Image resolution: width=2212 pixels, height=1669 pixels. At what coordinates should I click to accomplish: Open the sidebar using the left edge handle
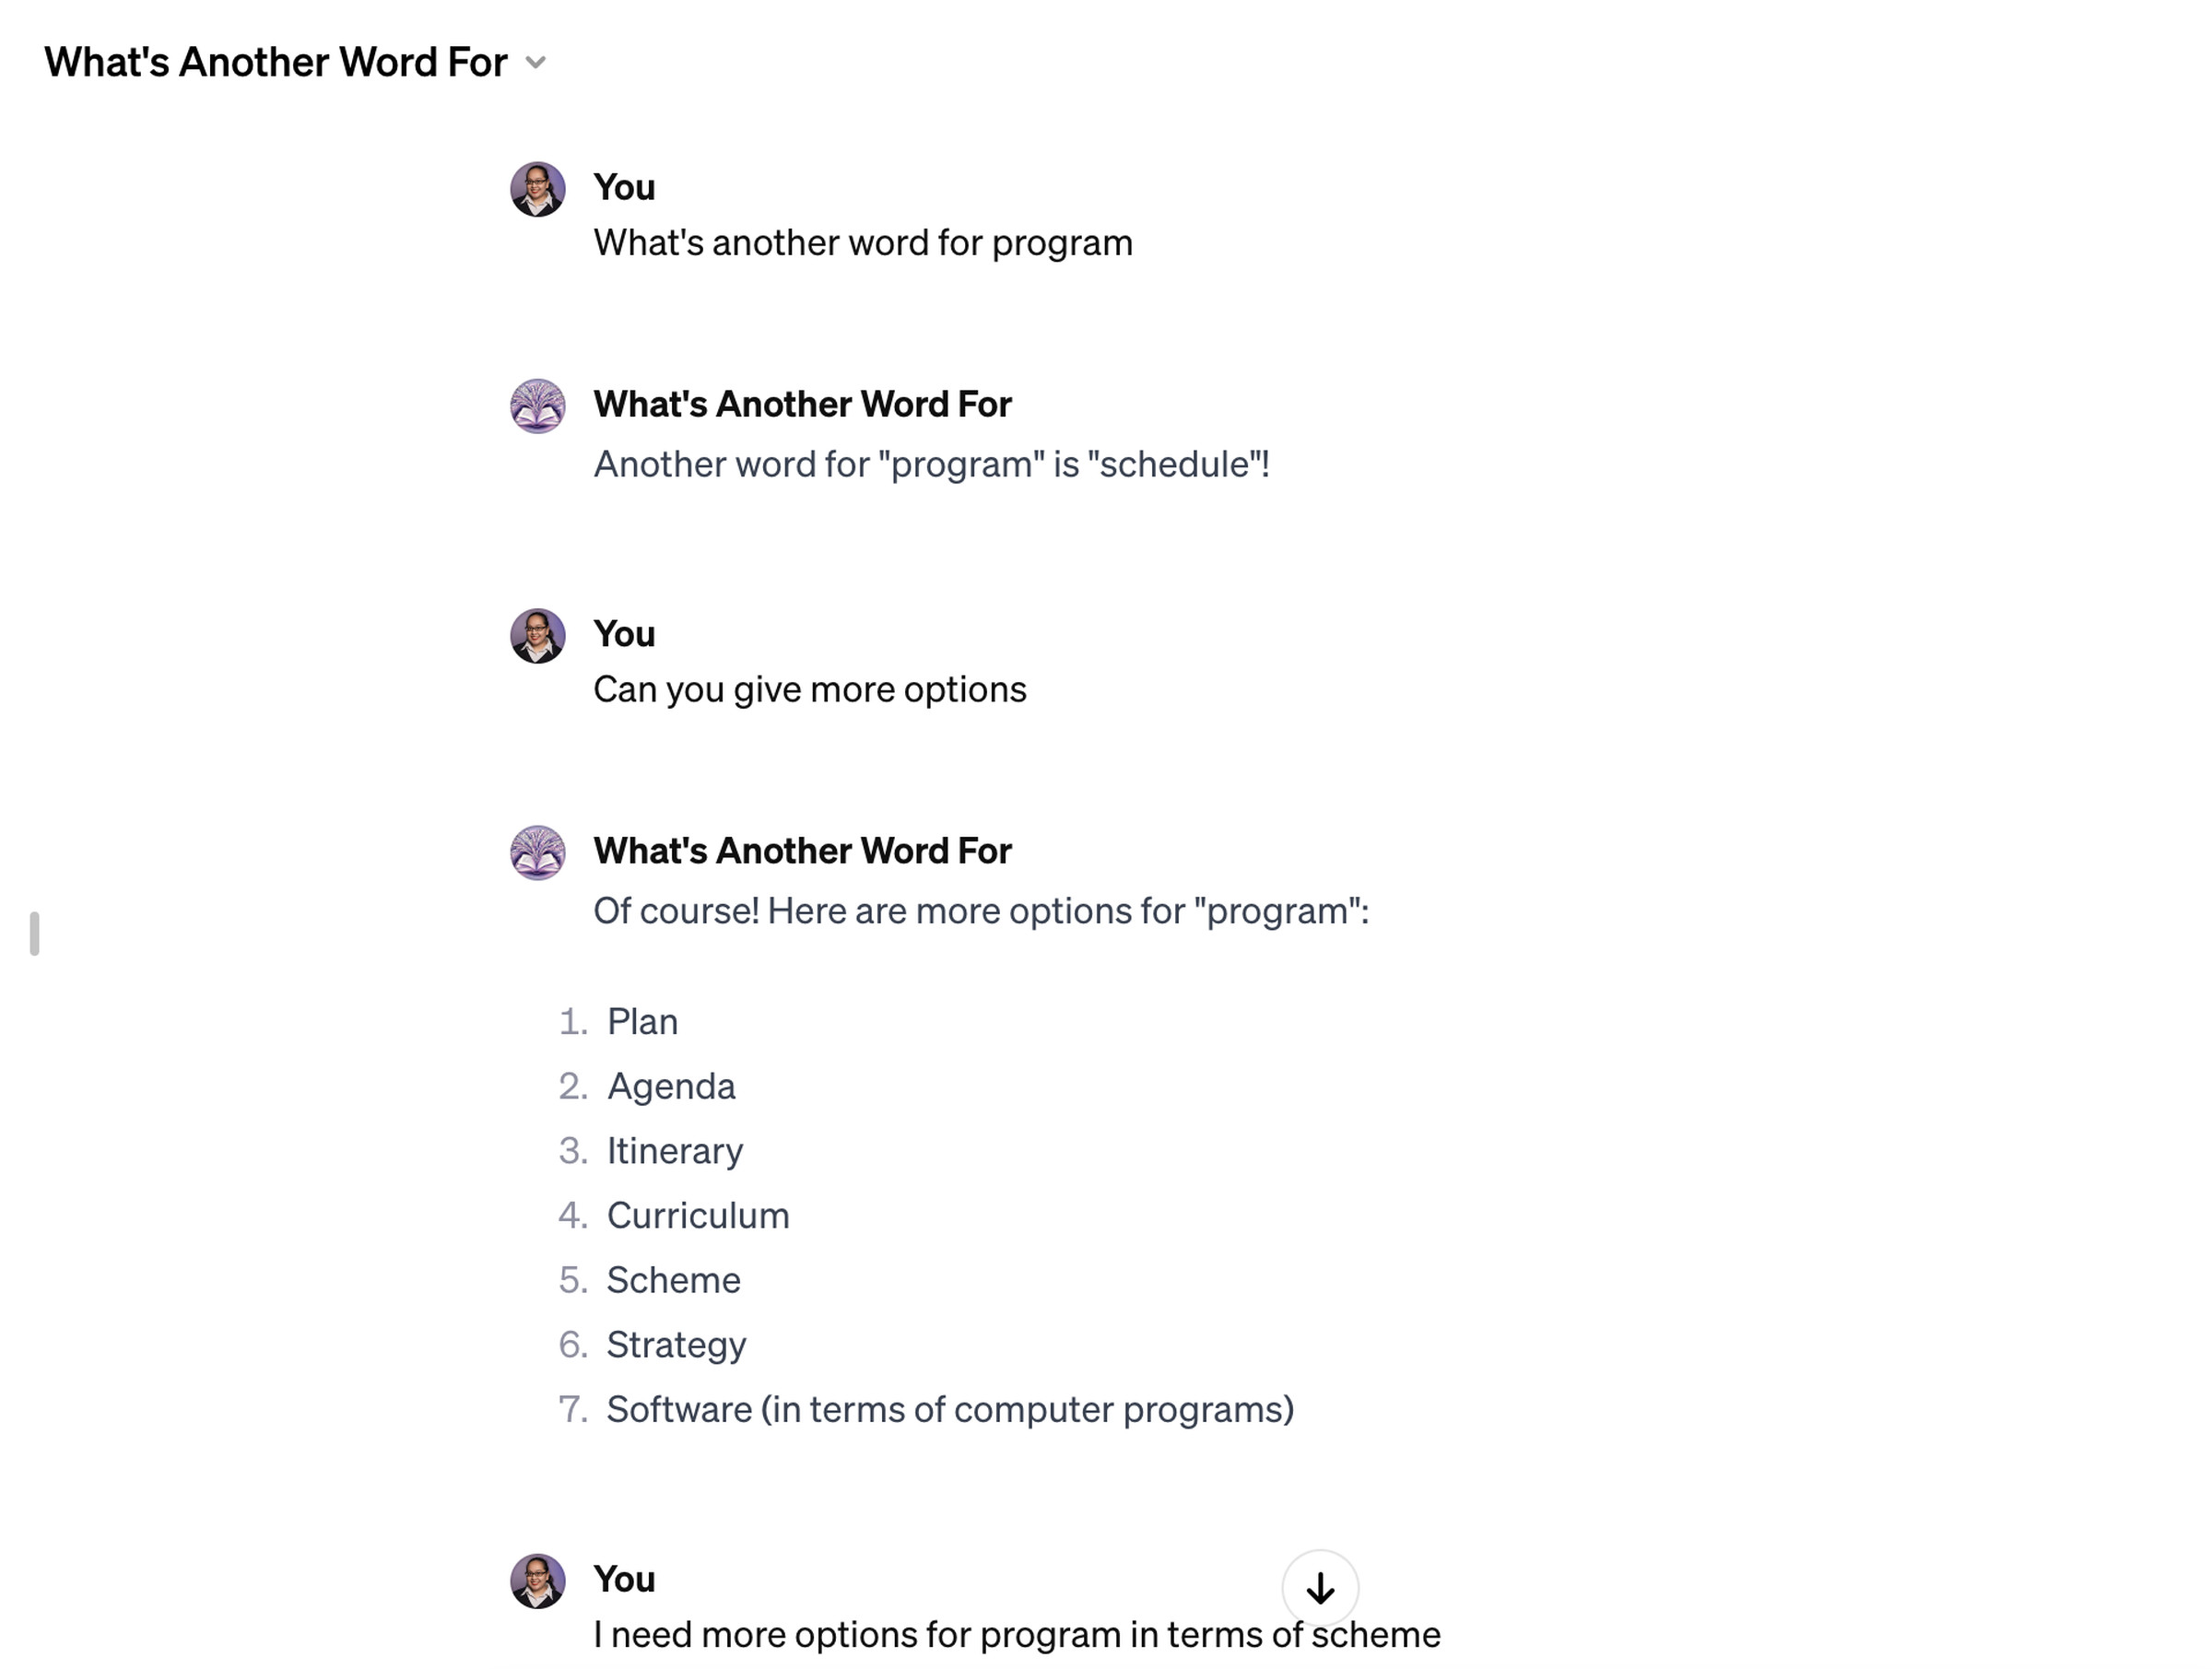[x=35, y=933]
